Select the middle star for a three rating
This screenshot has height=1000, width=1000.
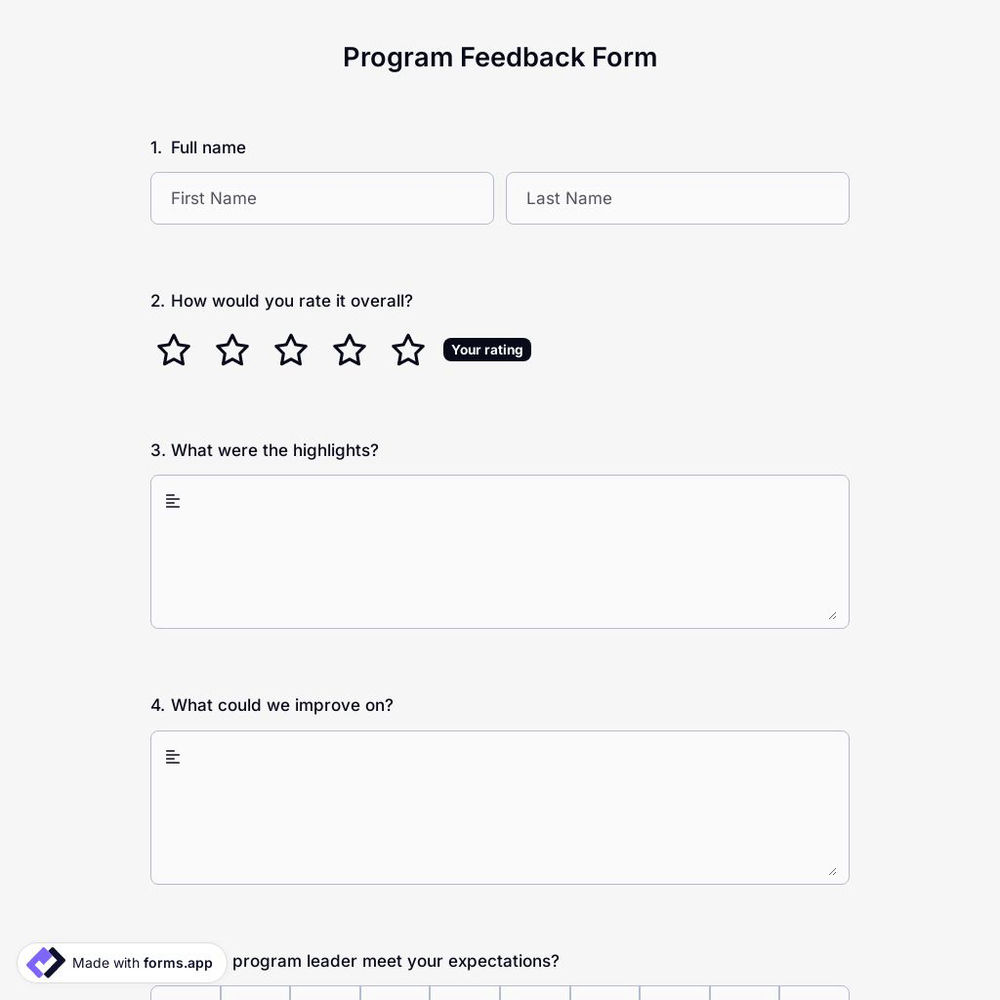coord(290,350)
